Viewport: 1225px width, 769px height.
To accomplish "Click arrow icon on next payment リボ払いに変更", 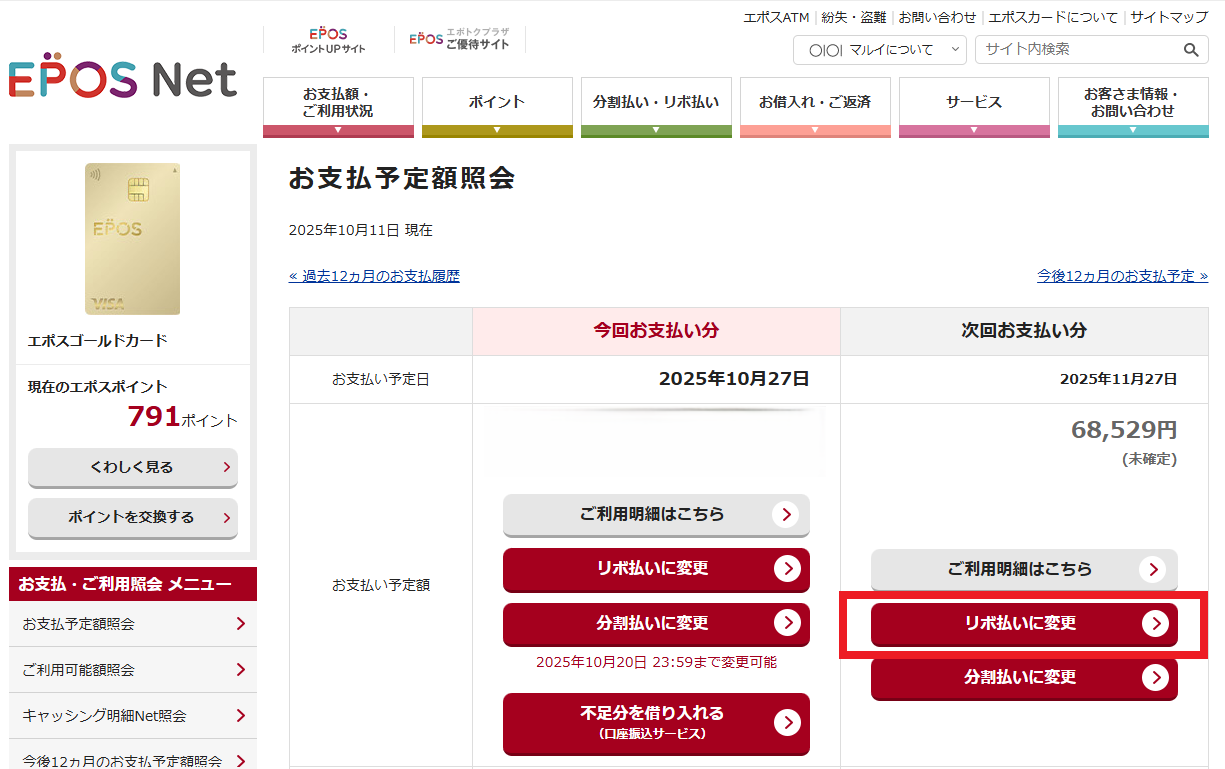I will pyautogui.click(x=1155, y=624).
